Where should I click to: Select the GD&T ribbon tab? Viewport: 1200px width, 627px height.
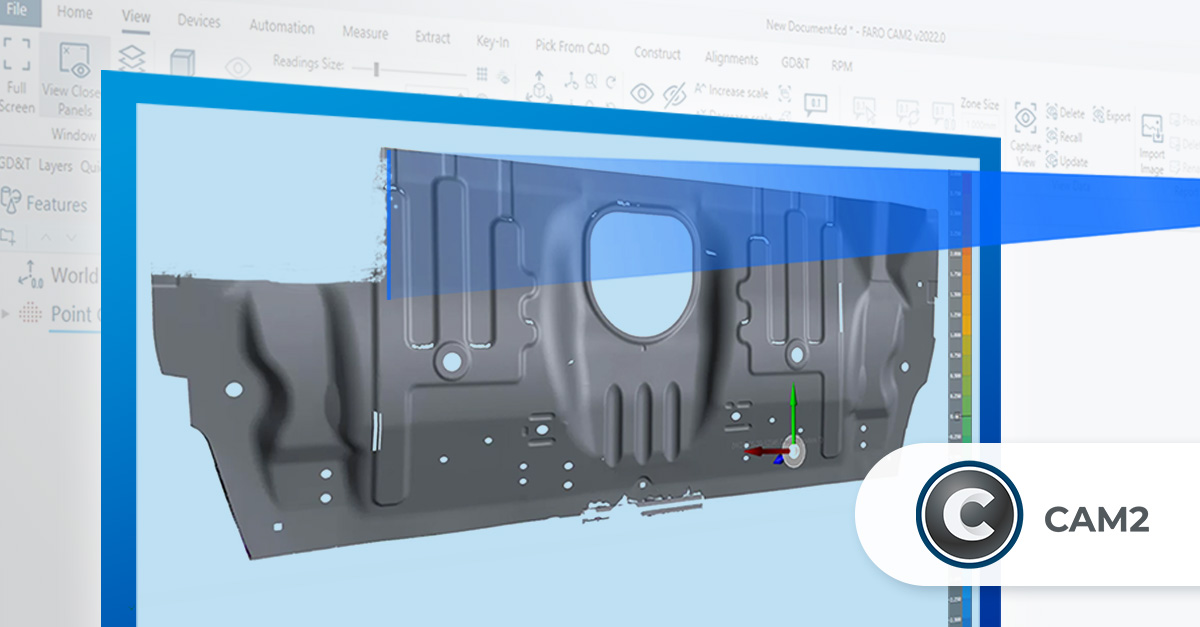click(x=795, y=62)
